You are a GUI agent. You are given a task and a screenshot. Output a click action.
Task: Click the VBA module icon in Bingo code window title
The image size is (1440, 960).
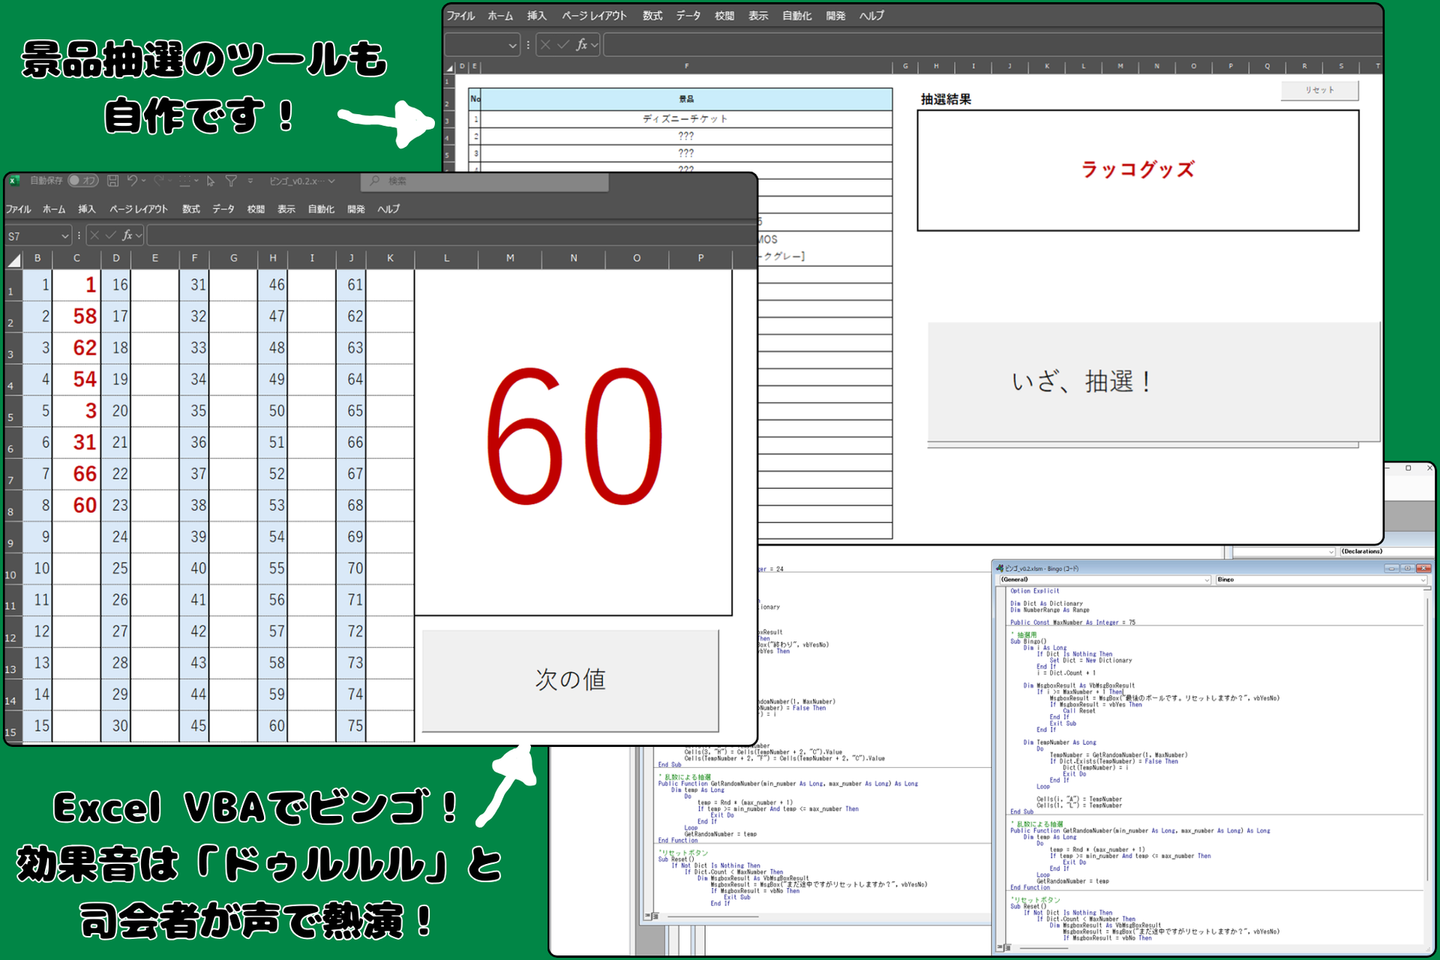pyautogui.click(x=999, y=568)
